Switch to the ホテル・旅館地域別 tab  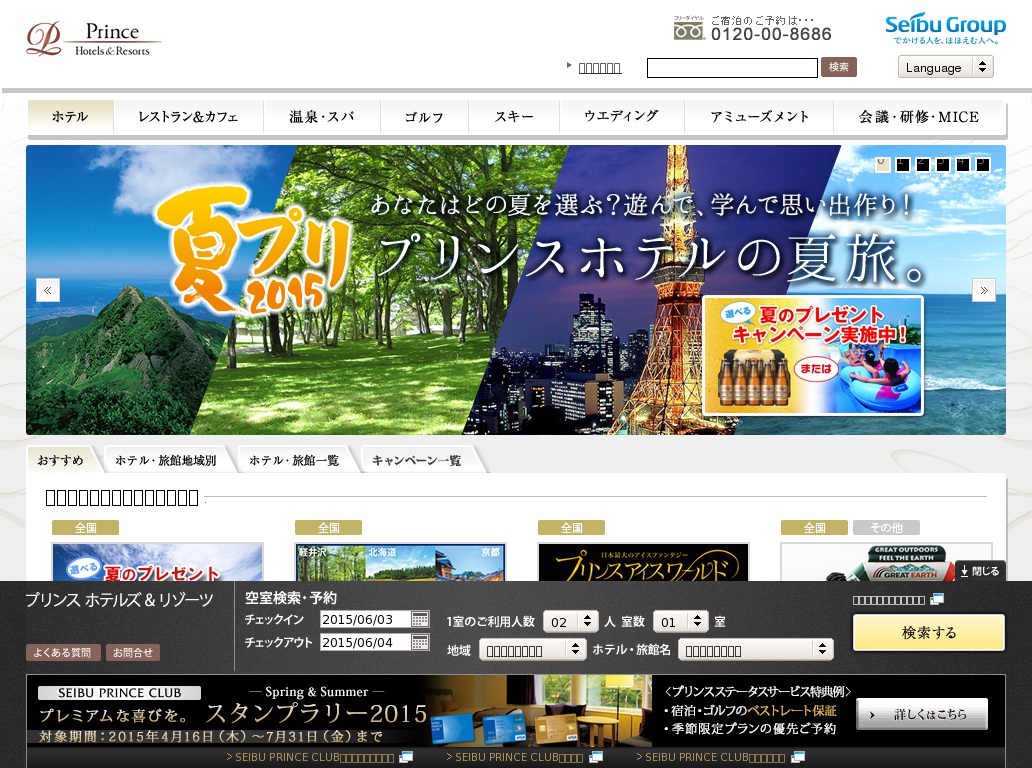166,460
